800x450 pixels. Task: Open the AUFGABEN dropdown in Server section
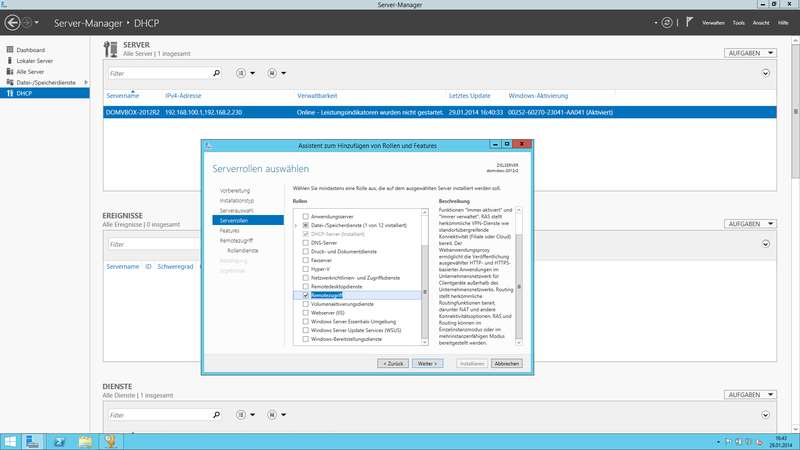(x=749, y=54)
